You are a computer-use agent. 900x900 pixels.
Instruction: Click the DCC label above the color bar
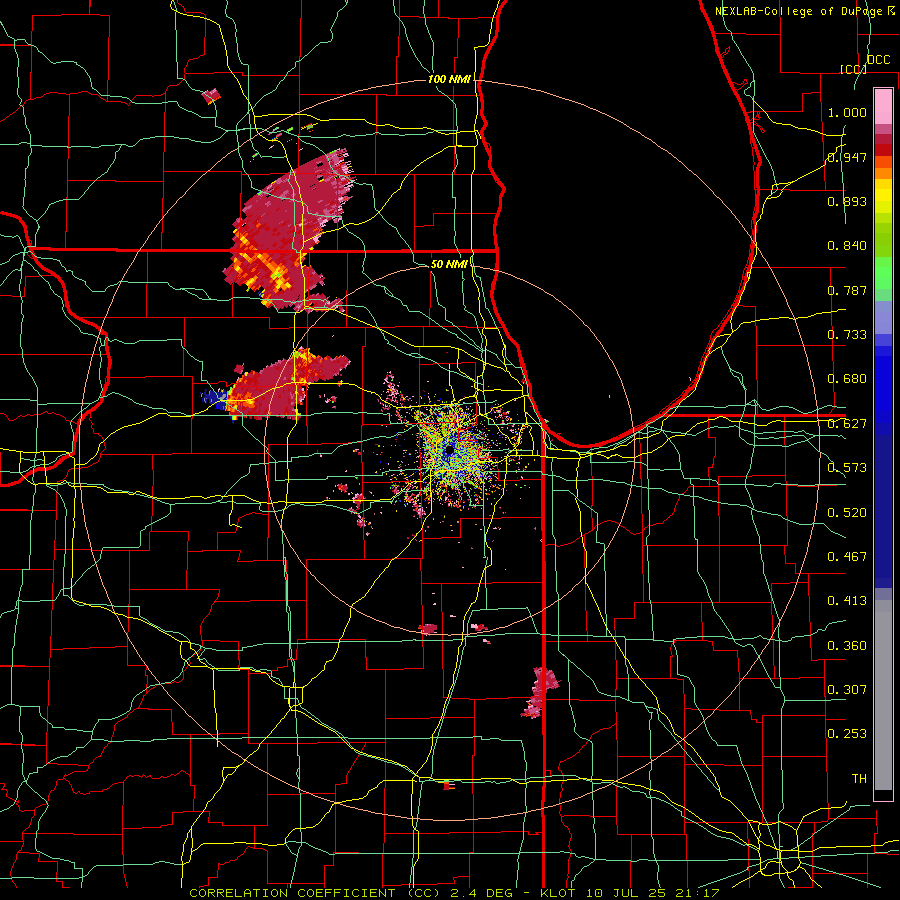click(878, 60)
